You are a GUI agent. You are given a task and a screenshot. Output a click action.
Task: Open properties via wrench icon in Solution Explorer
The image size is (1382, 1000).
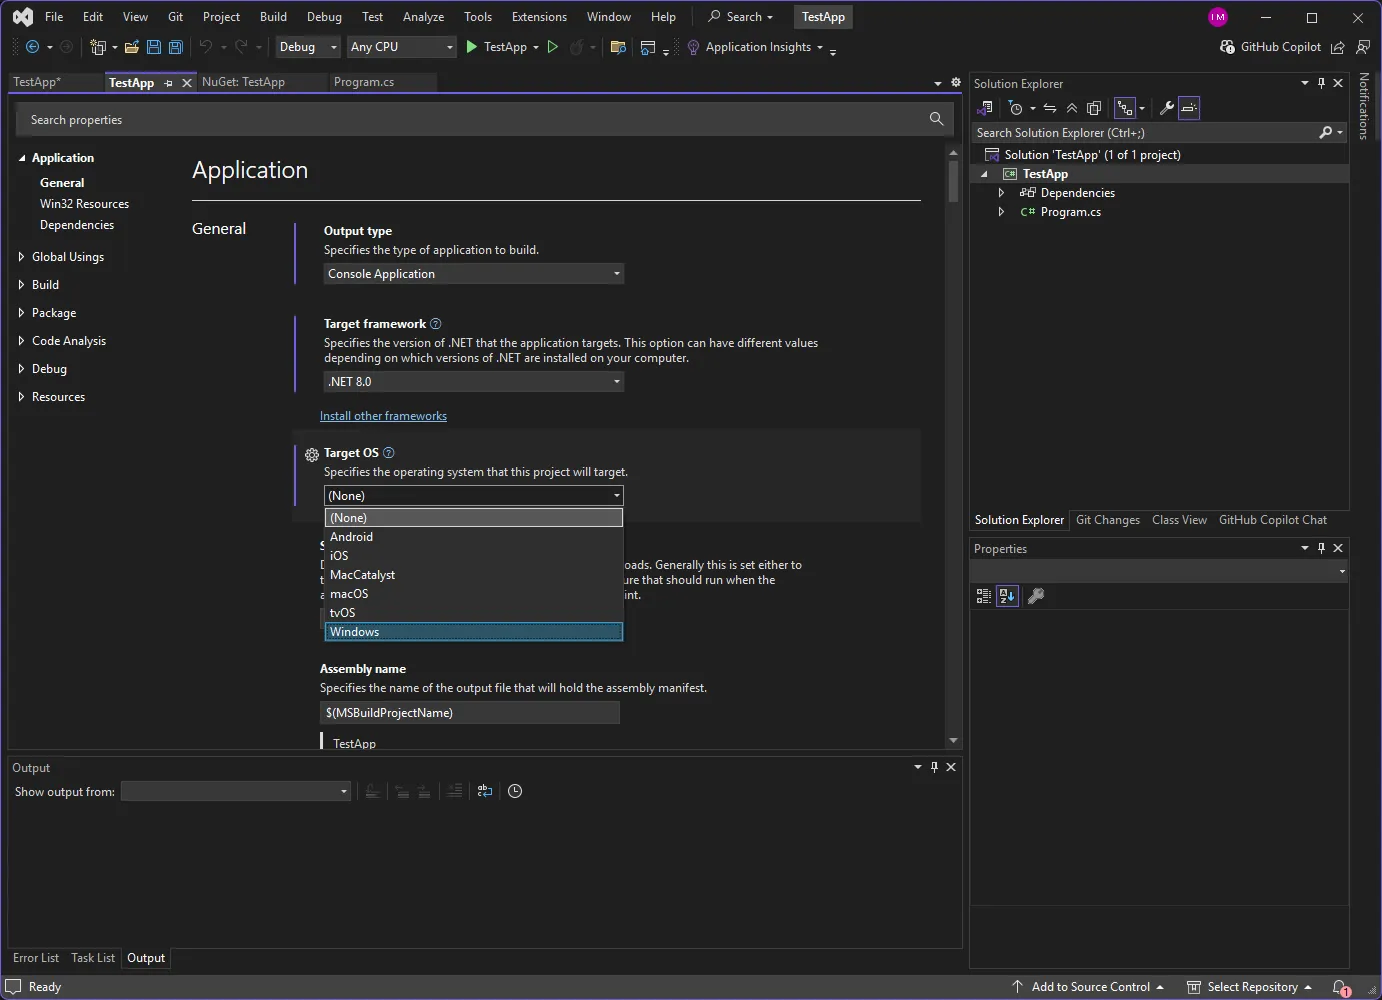1166,108
